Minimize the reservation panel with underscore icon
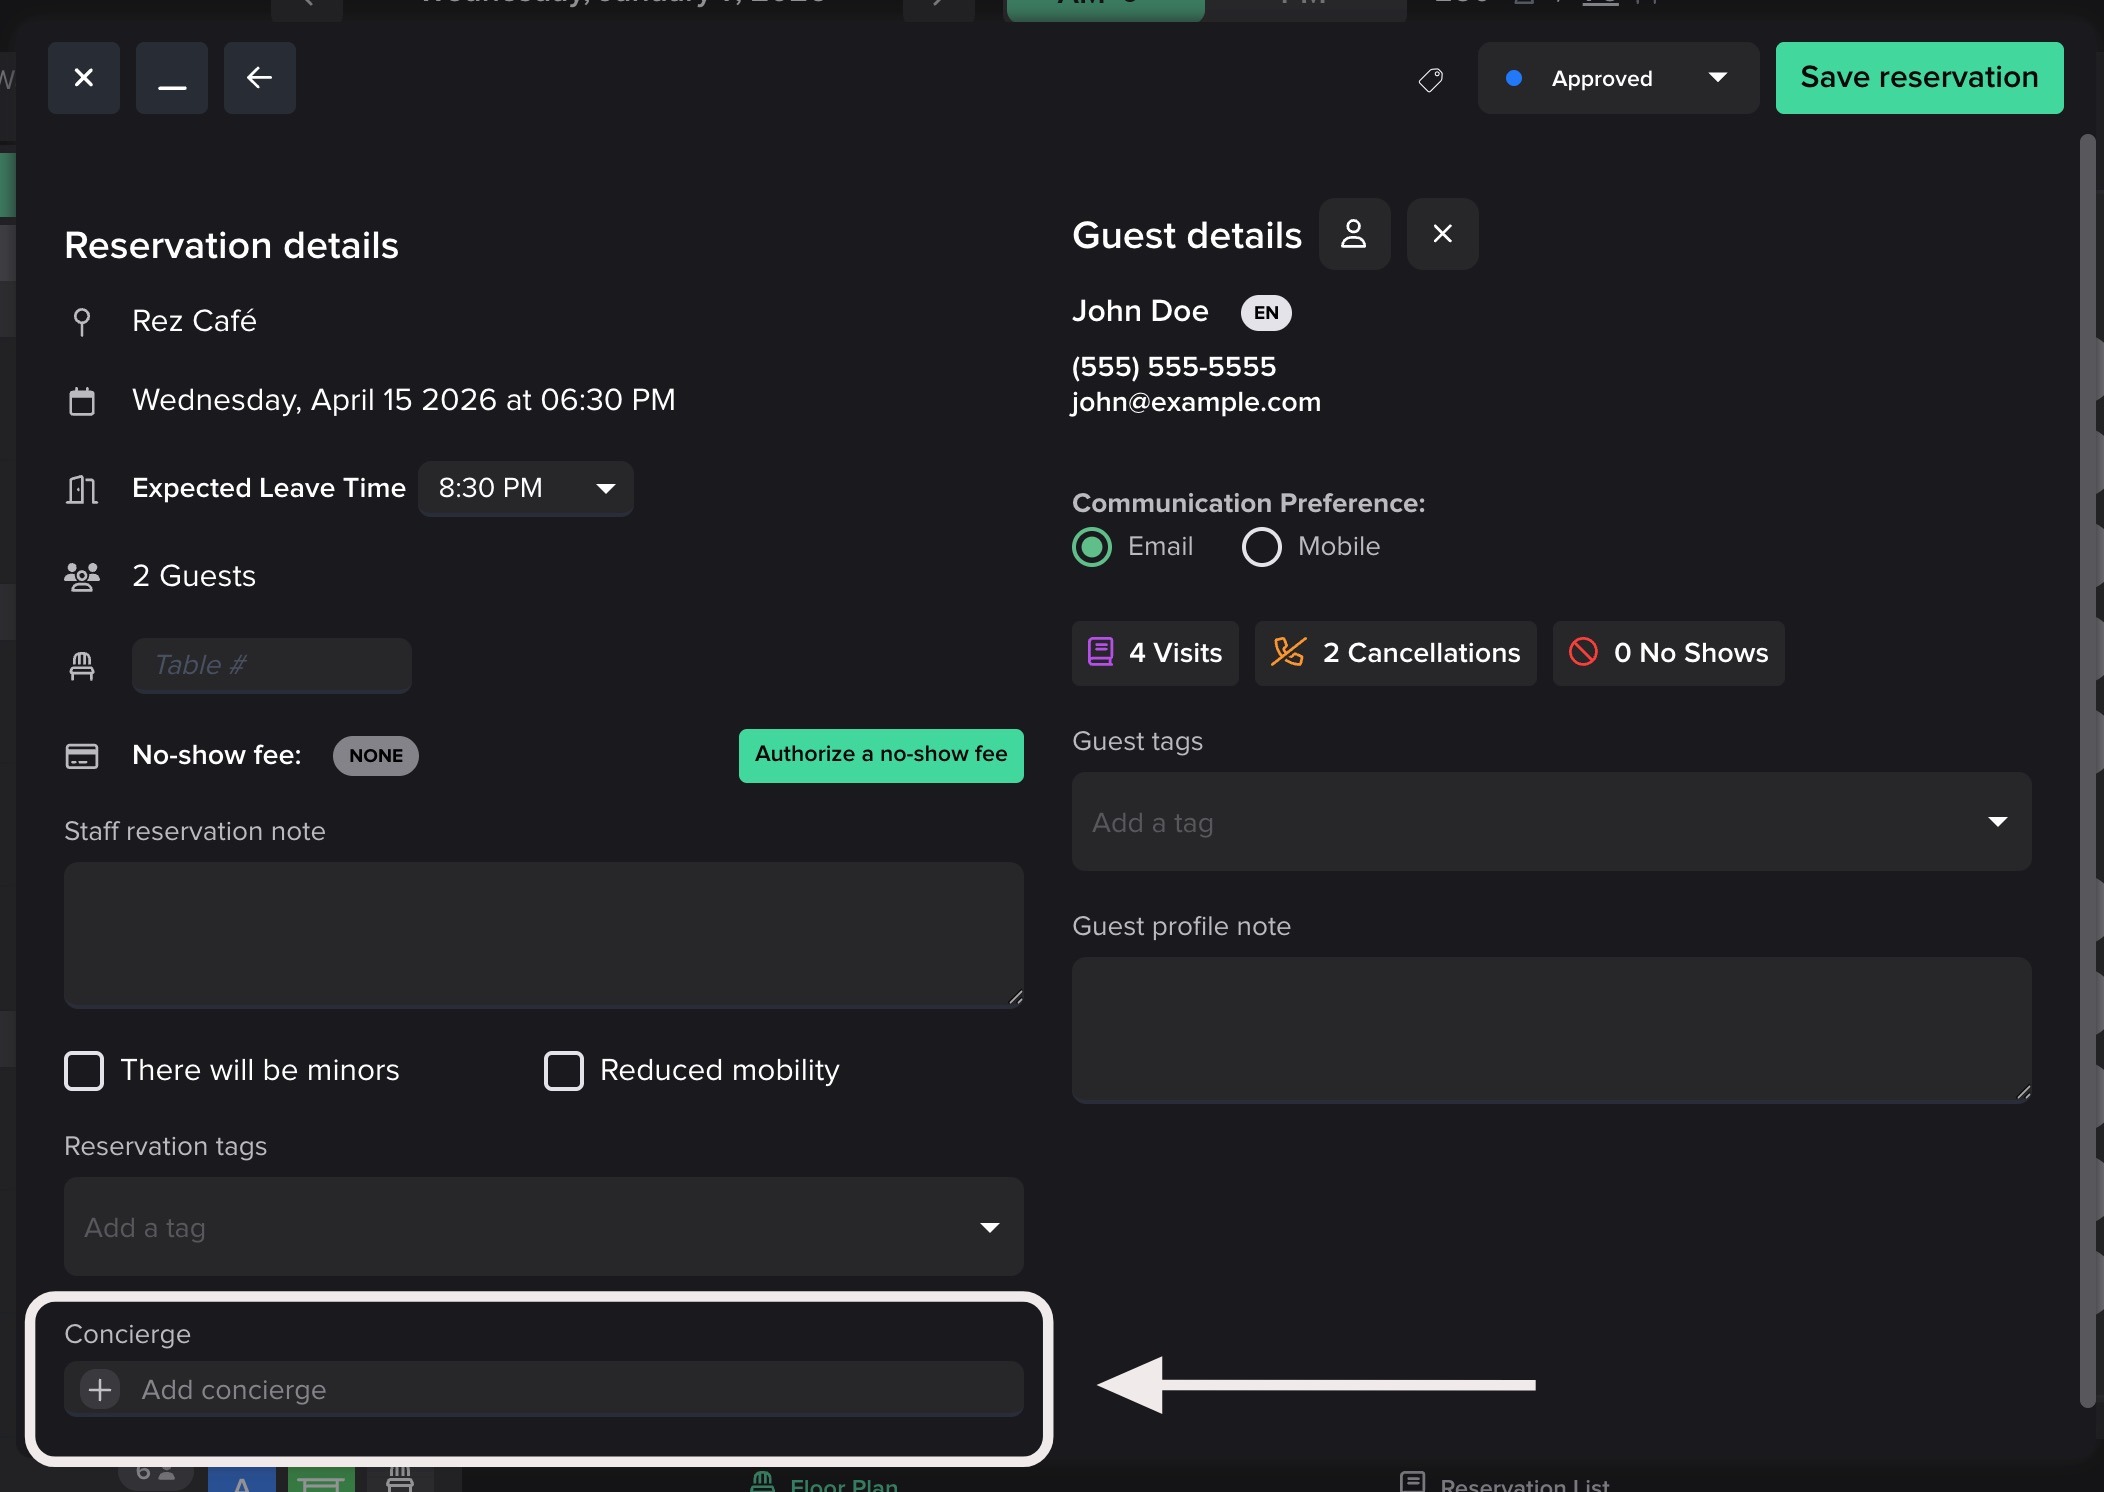 [x=172, y=78]
